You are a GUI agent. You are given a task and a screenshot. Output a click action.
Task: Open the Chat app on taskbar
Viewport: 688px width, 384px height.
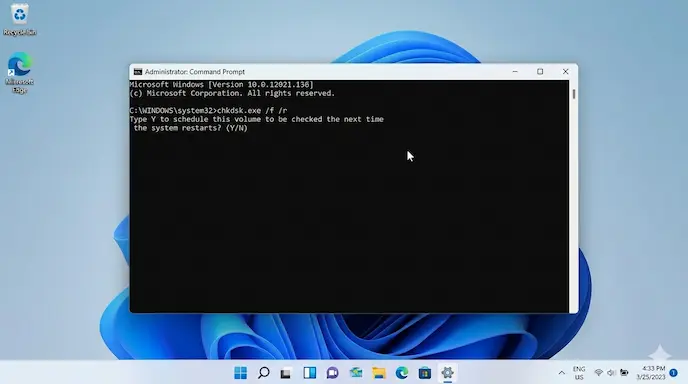tap(332, 373)
